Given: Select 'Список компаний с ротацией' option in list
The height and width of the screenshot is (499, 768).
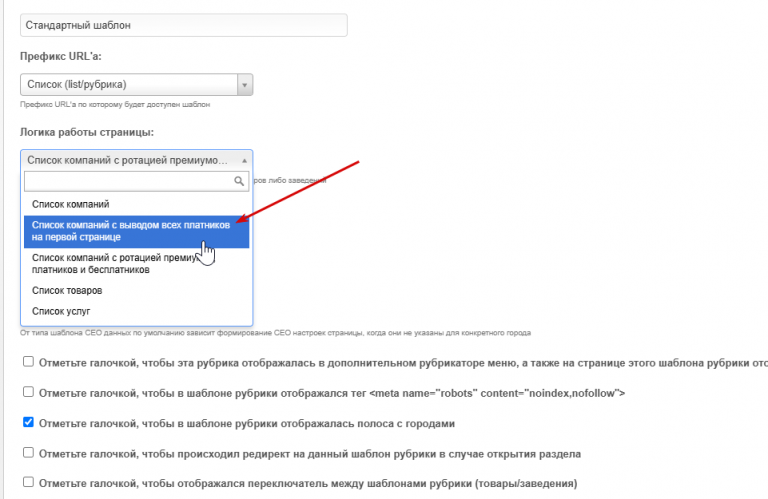Looking at the screenshot, I should 137,263.
